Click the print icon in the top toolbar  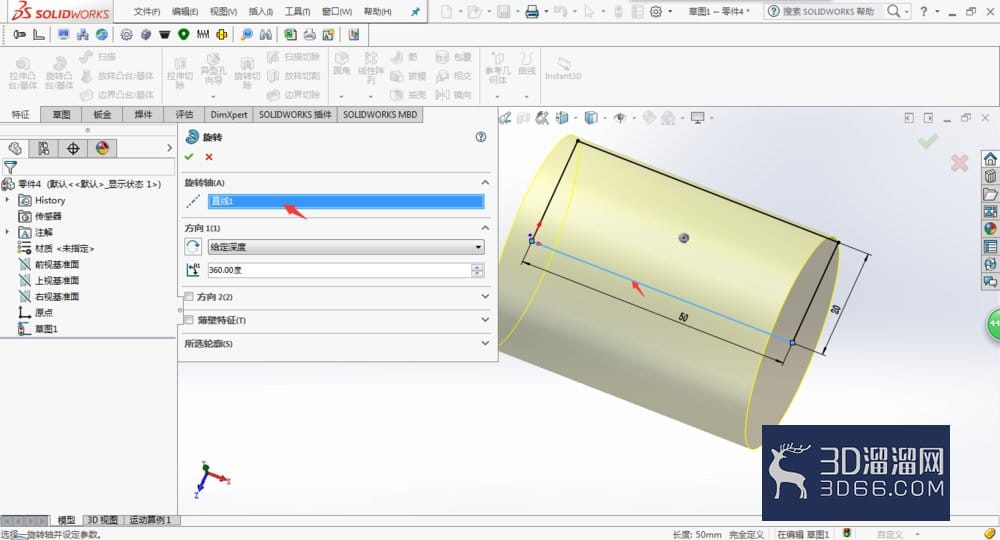click(532, 11)
